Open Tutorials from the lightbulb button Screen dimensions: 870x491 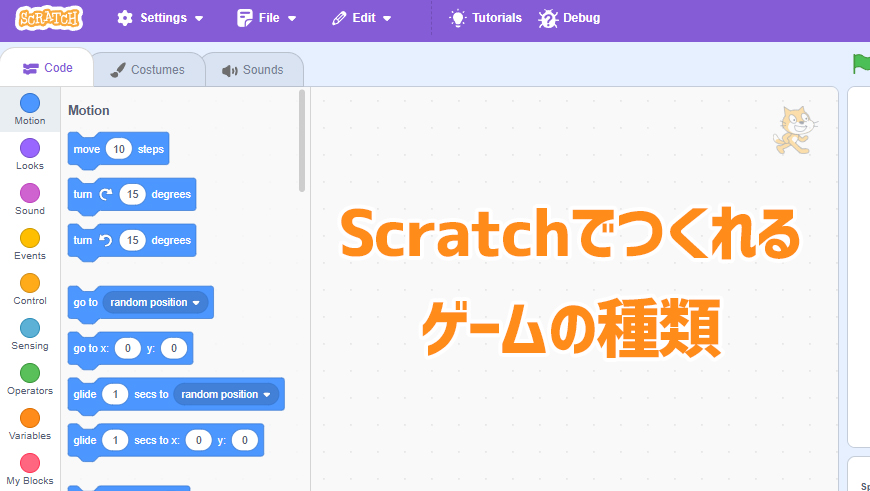click(485, 18)
